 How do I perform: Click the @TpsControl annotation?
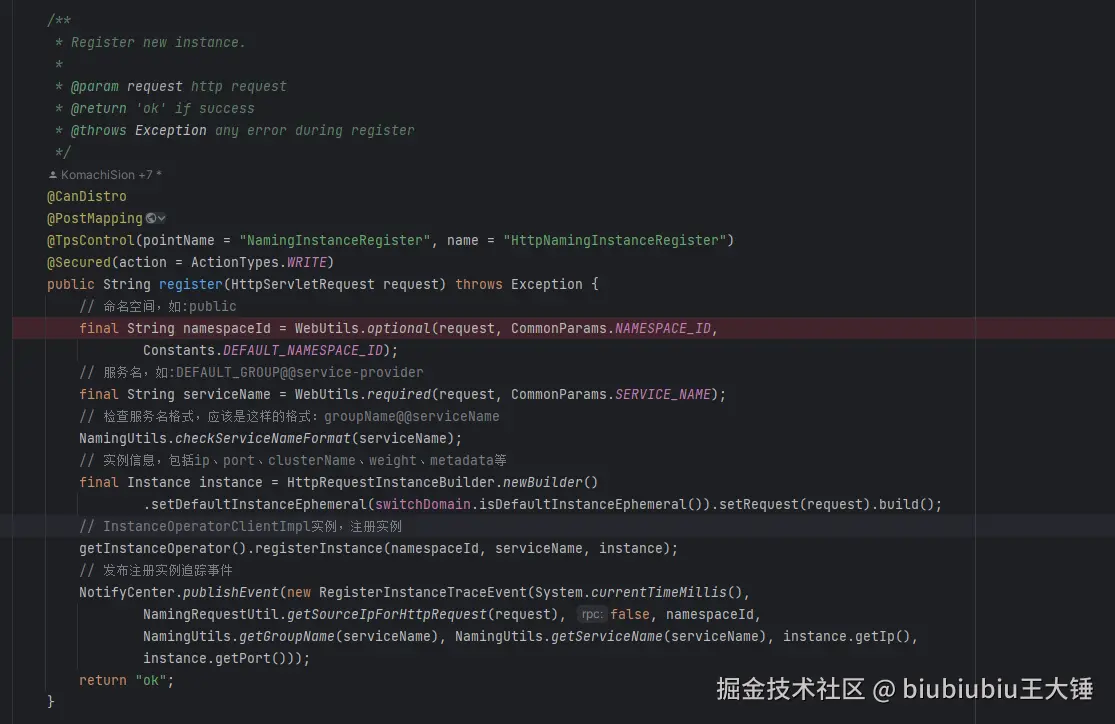pos(90,240)
